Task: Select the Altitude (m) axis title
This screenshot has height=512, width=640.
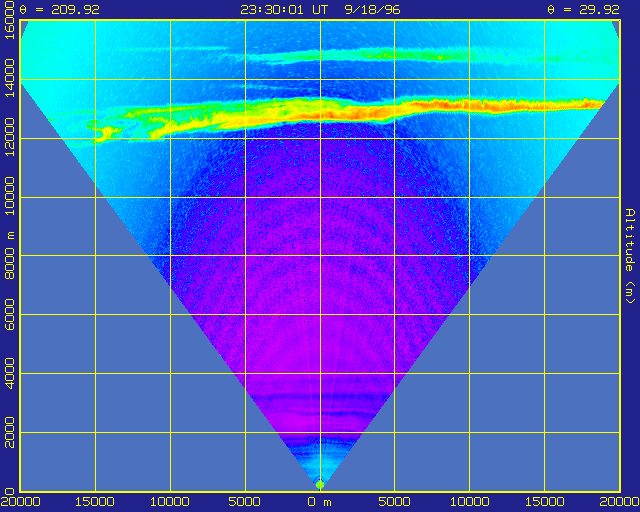Action: (x=630, y=256)
